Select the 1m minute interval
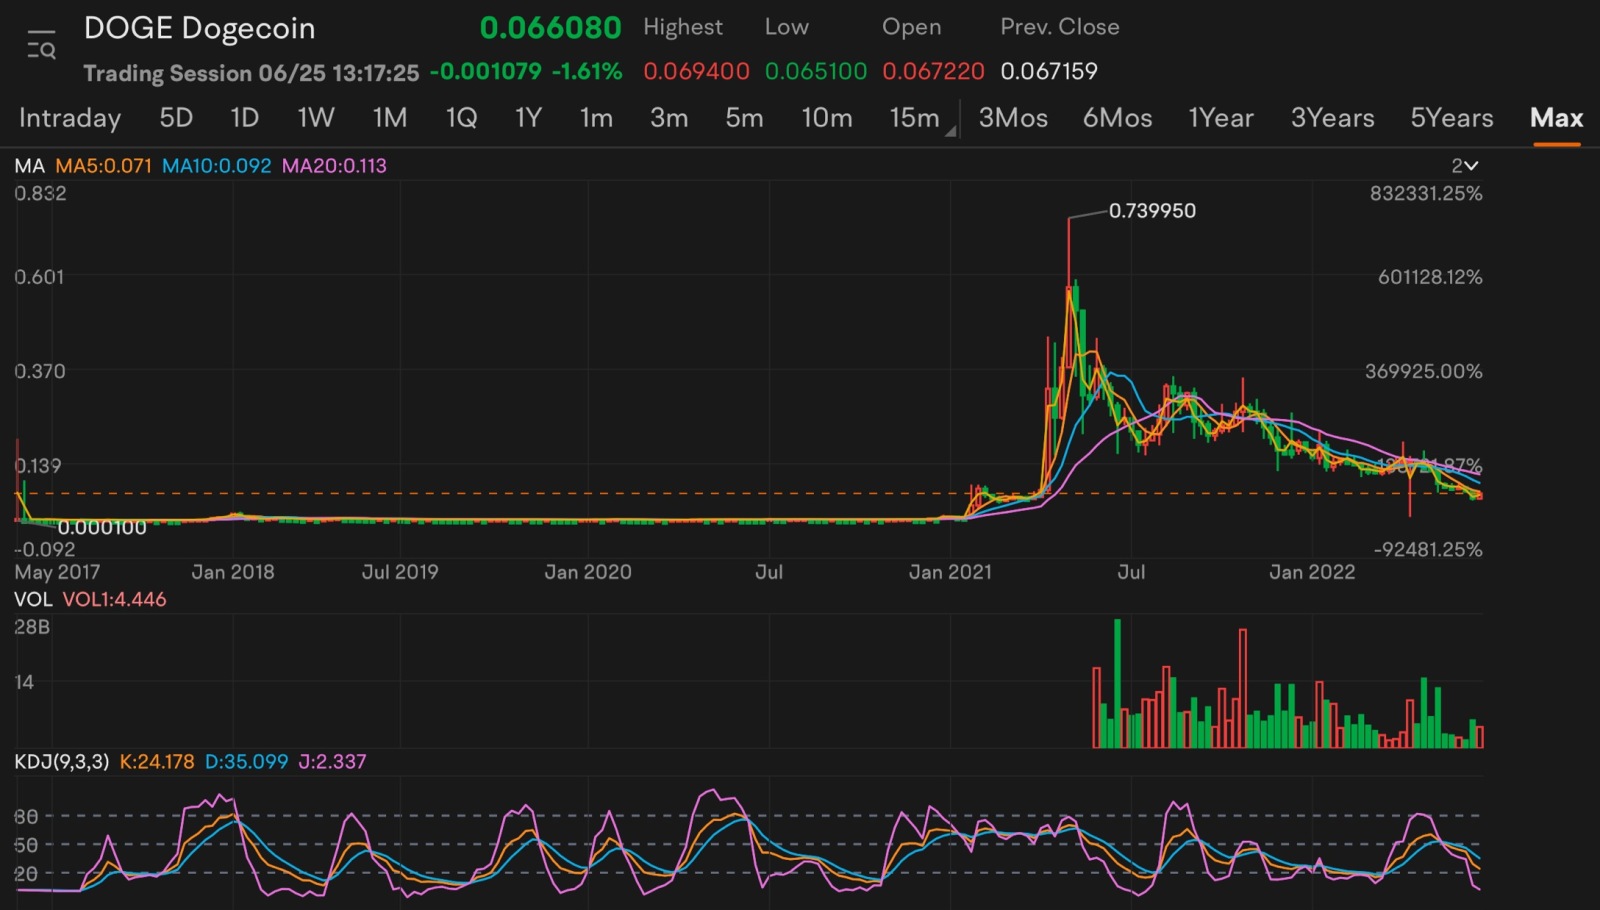1600x910 pixels. [597, 118]
